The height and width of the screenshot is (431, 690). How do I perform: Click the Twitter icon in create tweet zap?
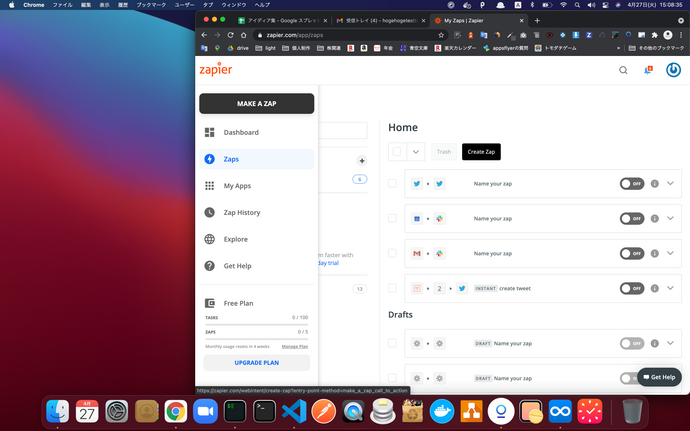(x=462, y=288)
